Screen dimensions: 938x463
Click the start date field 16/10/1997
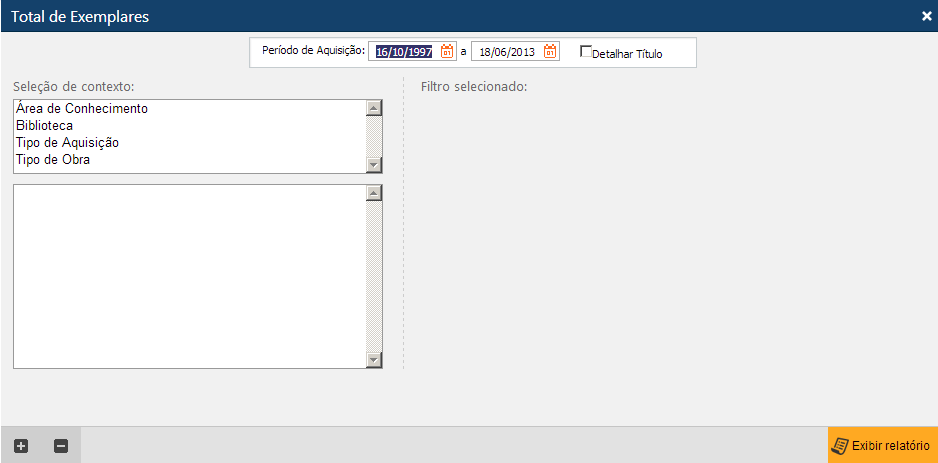[403, 52]
